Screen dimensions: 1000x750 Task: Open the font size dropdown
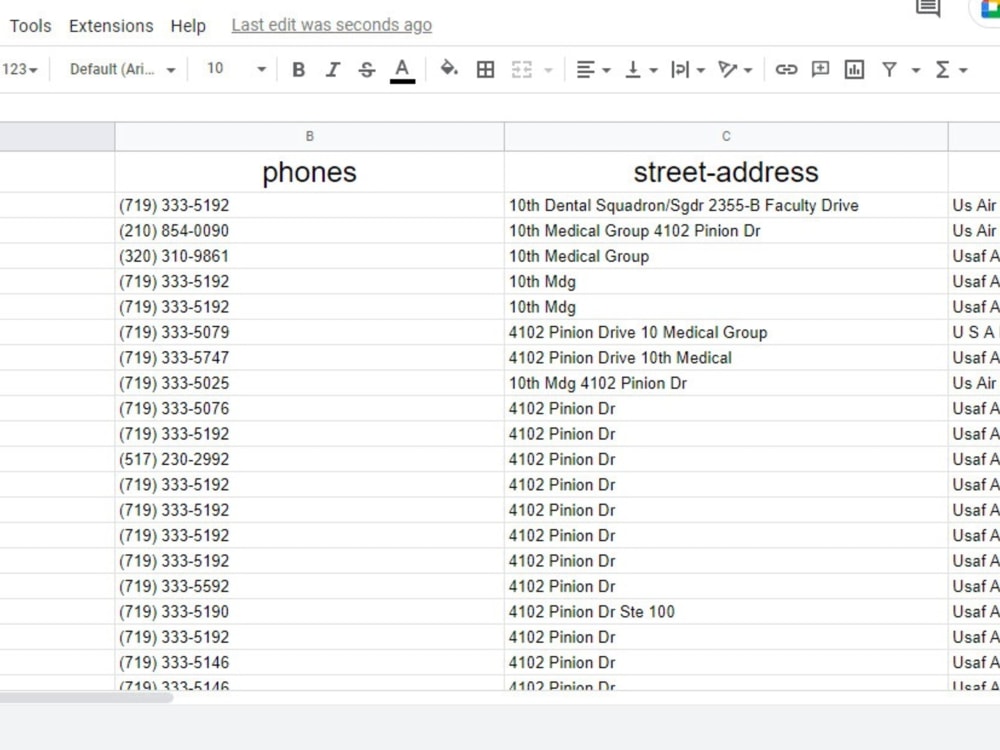click(261, 70)
